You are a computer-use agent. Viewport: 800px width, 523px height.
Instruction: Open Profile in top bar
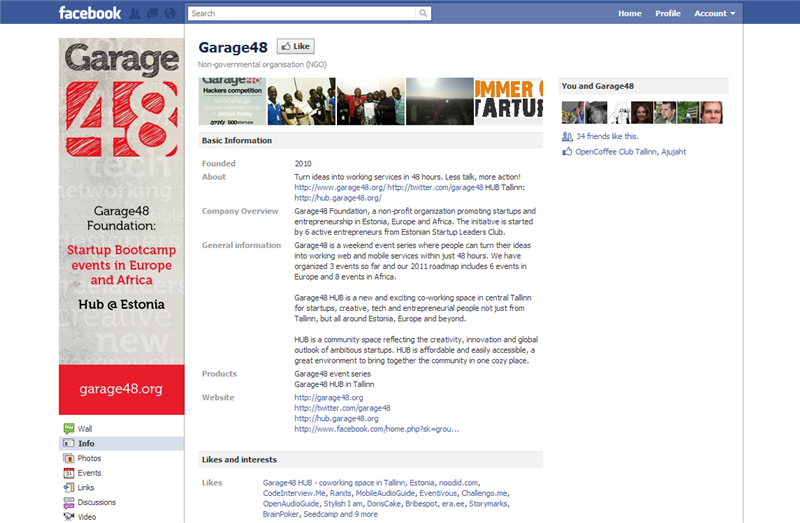[668, 13]
